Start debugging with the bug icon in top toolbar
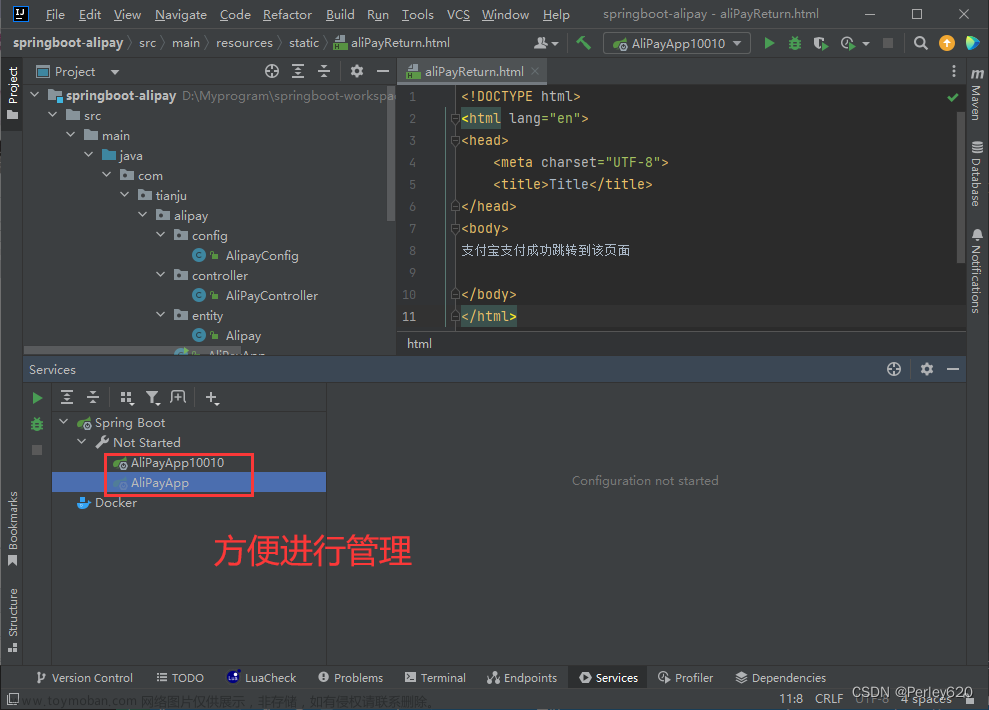The width and height of the screenshot is (989, 710). [x=795, y=43]
